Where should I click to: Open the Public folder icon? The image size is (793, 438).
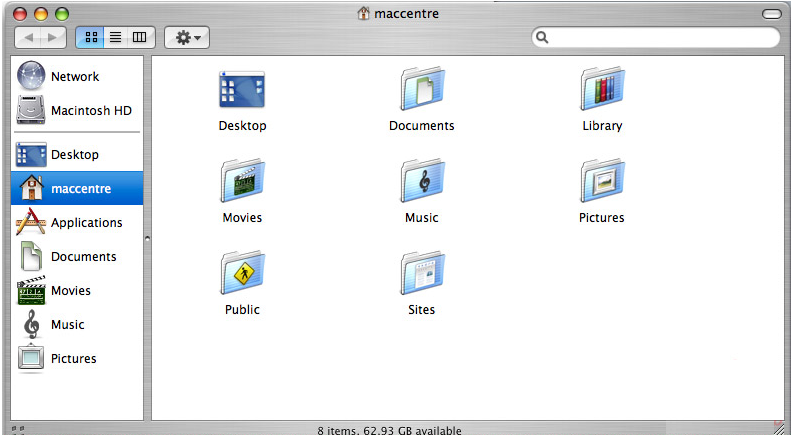click(x=242, y=273)
